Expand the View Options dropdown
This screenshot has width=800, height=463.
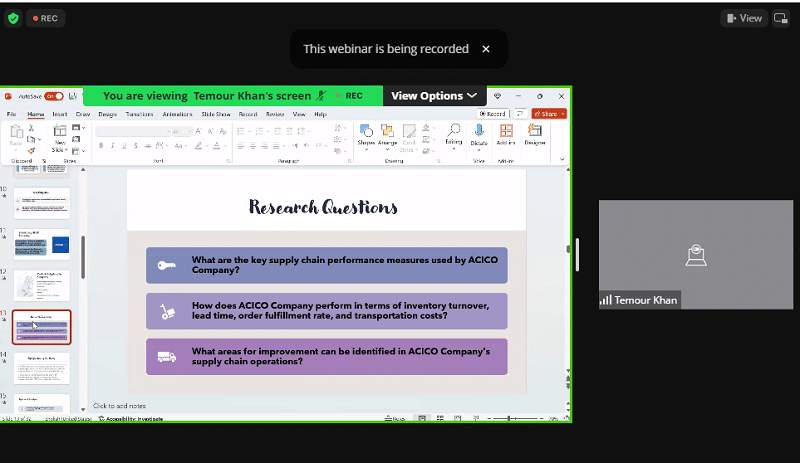tap(434, 96)
